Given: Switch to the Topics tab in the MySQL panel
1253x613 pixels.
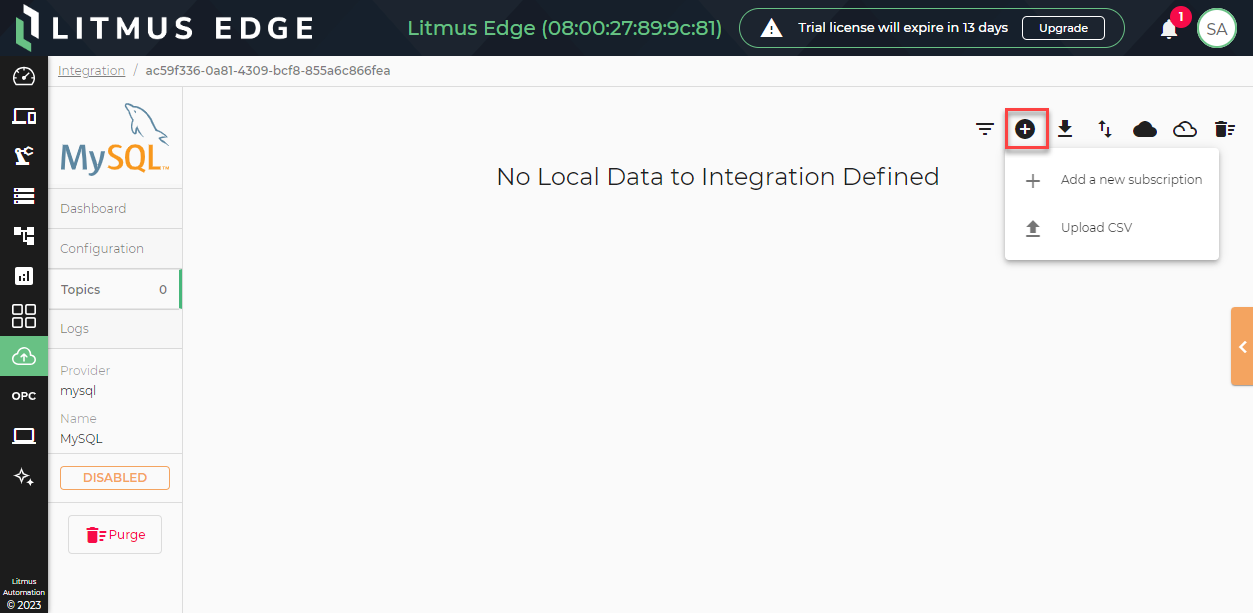Looking at the screenshot, I should 81,289.
